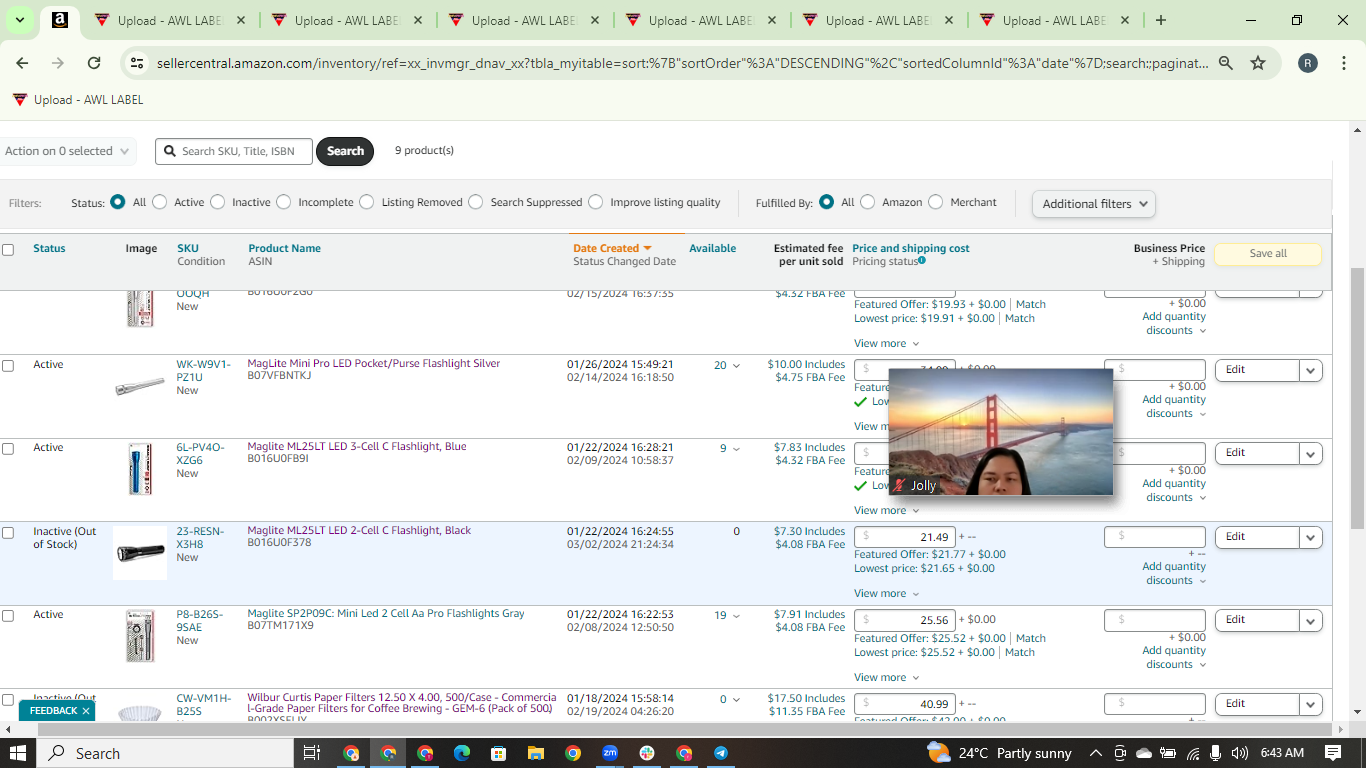
Task: Sort by the Available column header
Action: 712,248
